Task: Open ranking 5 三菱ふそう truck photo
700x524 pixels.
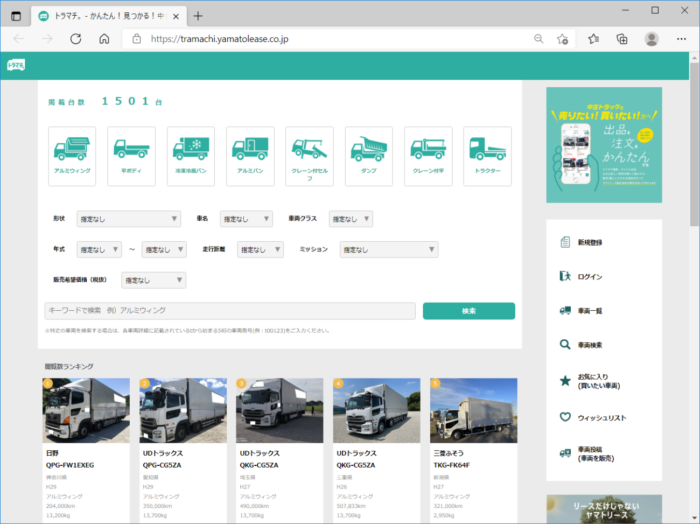Action: pos(474,411)
